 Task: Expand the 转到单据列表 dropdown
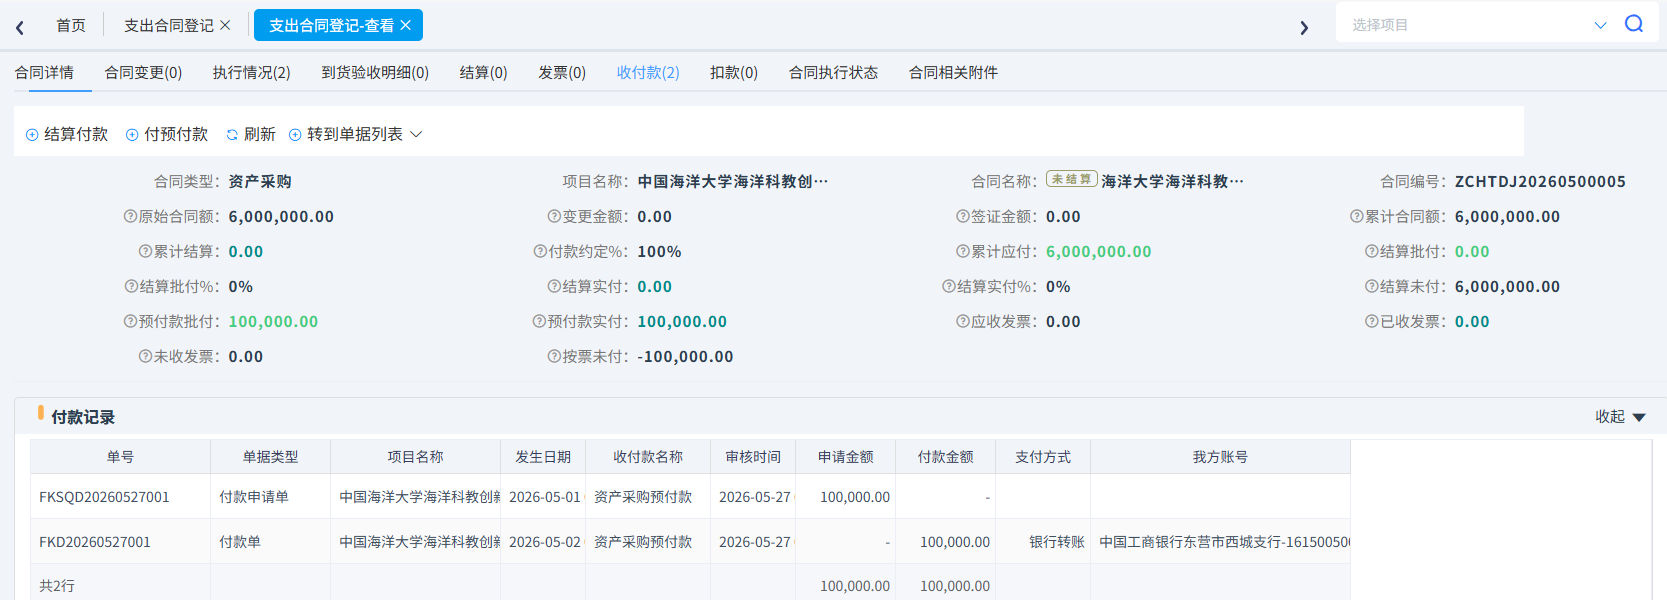[355, 134]
